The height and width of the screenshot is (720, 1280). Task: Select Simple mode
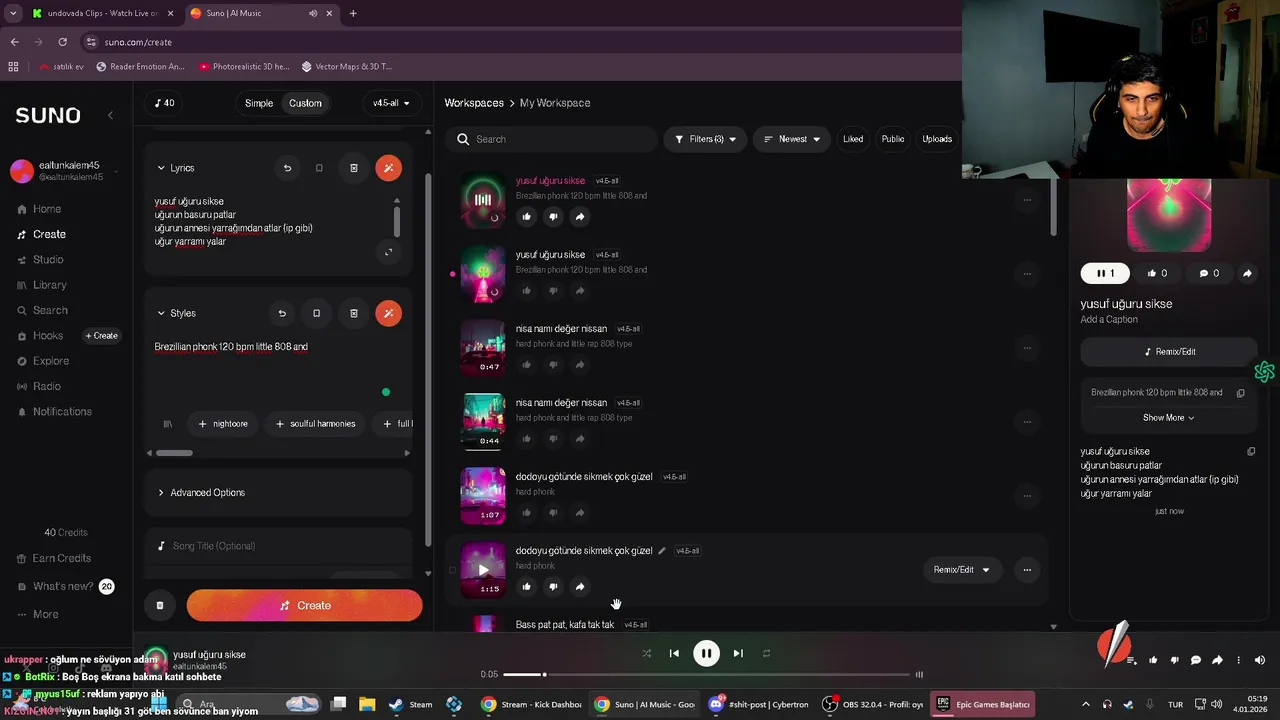pyautogui.click(x=259, y=103)
